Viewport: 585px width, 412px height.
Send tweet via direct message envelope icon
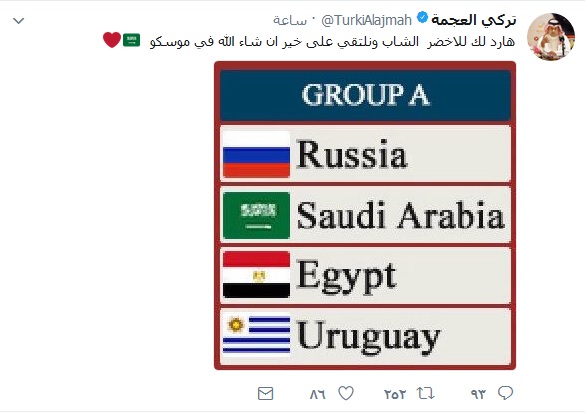pos(266,393)
